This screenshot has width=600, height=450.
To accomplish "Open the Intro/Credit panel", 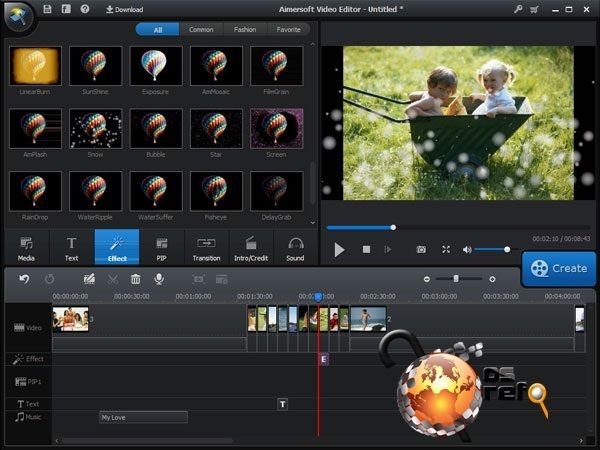I will pos(251,248).
